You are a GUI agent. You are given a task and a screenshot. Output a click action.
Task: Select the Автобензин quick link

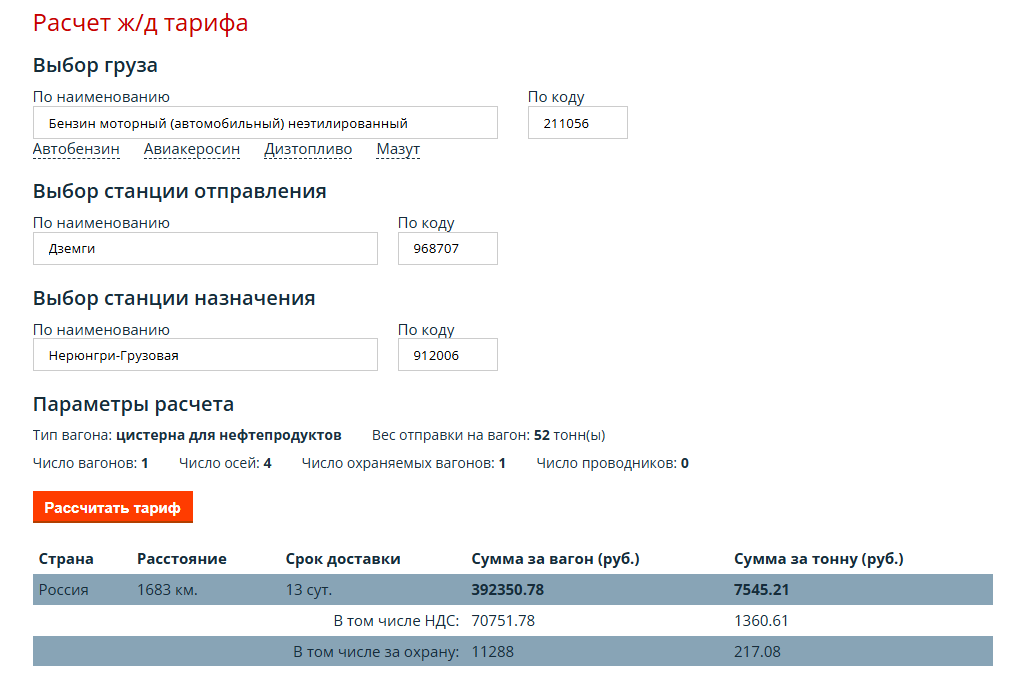point(76,150)
